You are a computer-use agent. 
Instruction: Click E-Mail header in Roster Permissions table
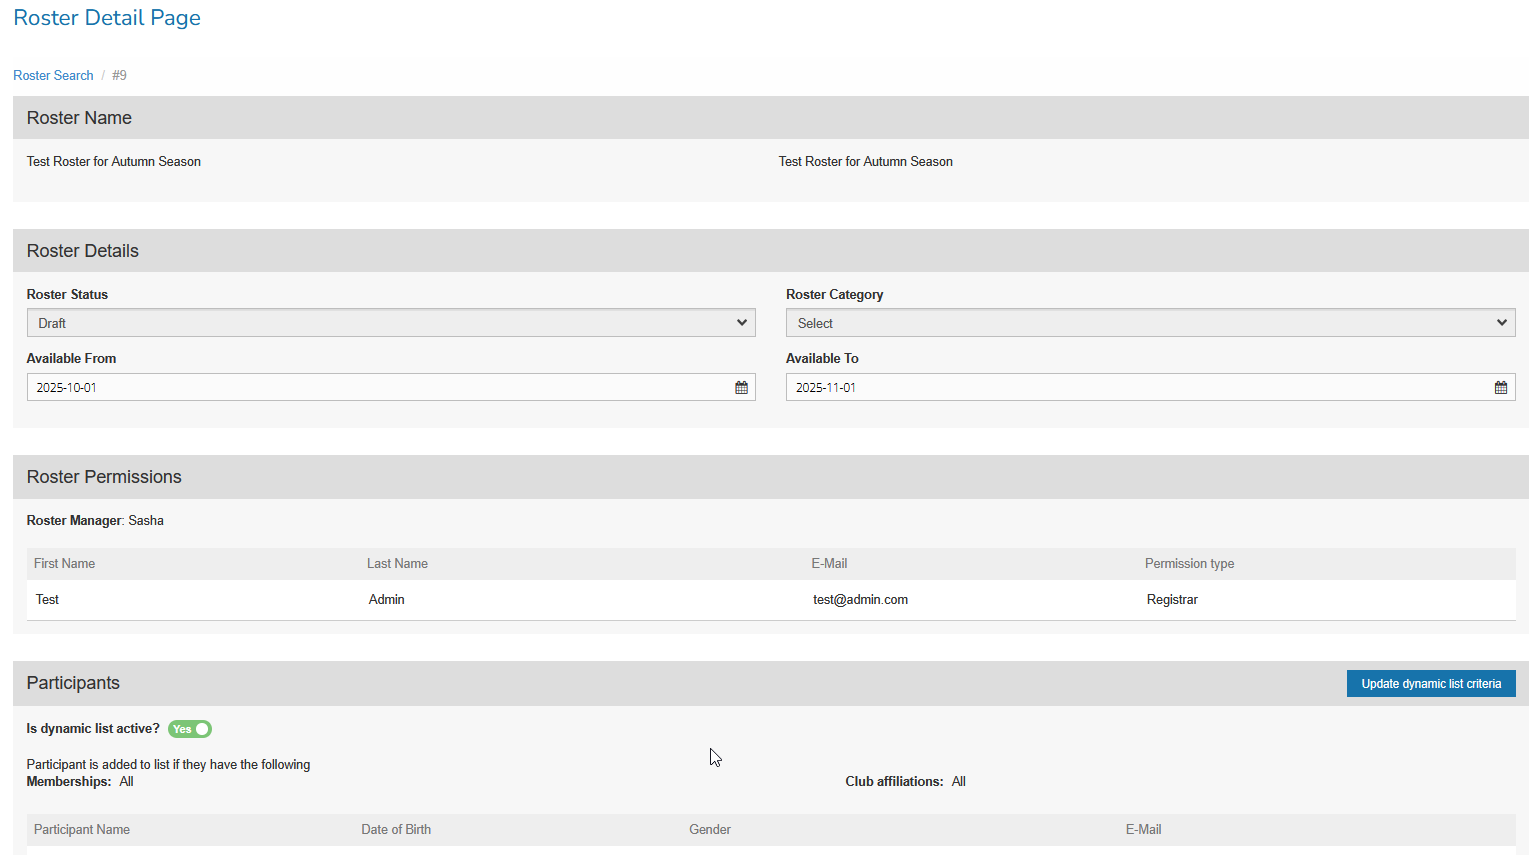[829, 564]
